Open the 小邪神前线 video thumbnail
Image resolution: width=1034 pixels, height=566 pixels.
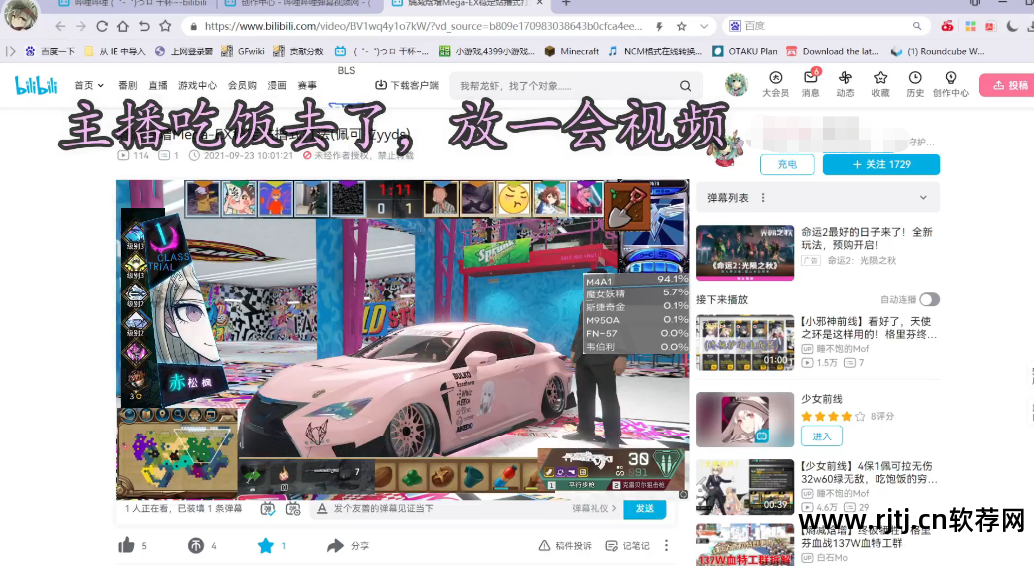point(745,342)
